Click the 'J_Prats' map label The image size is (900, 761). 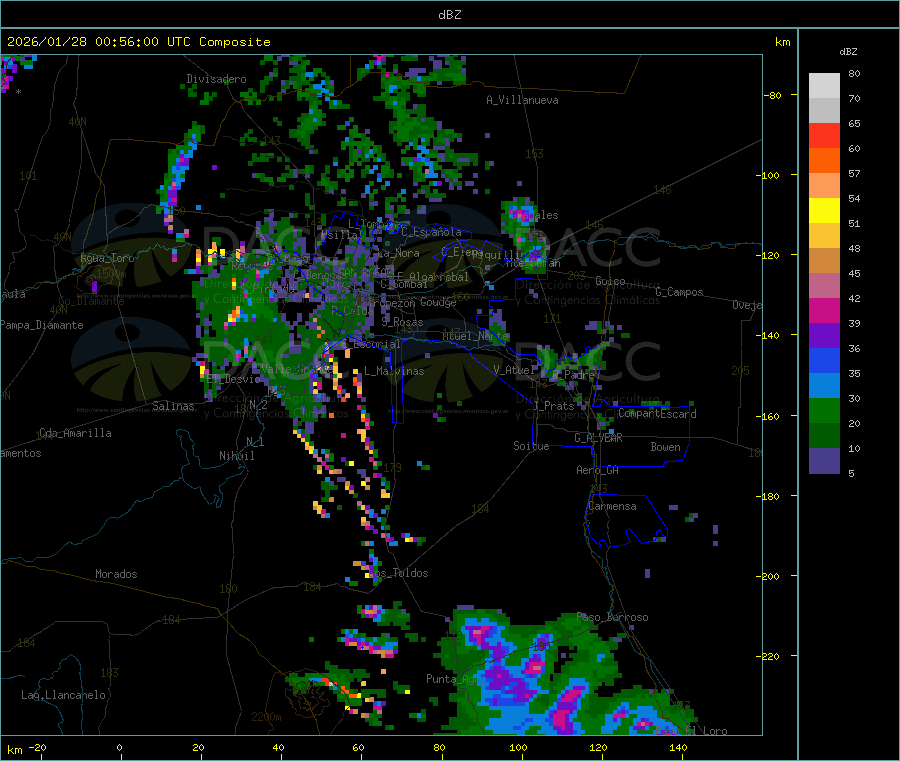[553, 406]
